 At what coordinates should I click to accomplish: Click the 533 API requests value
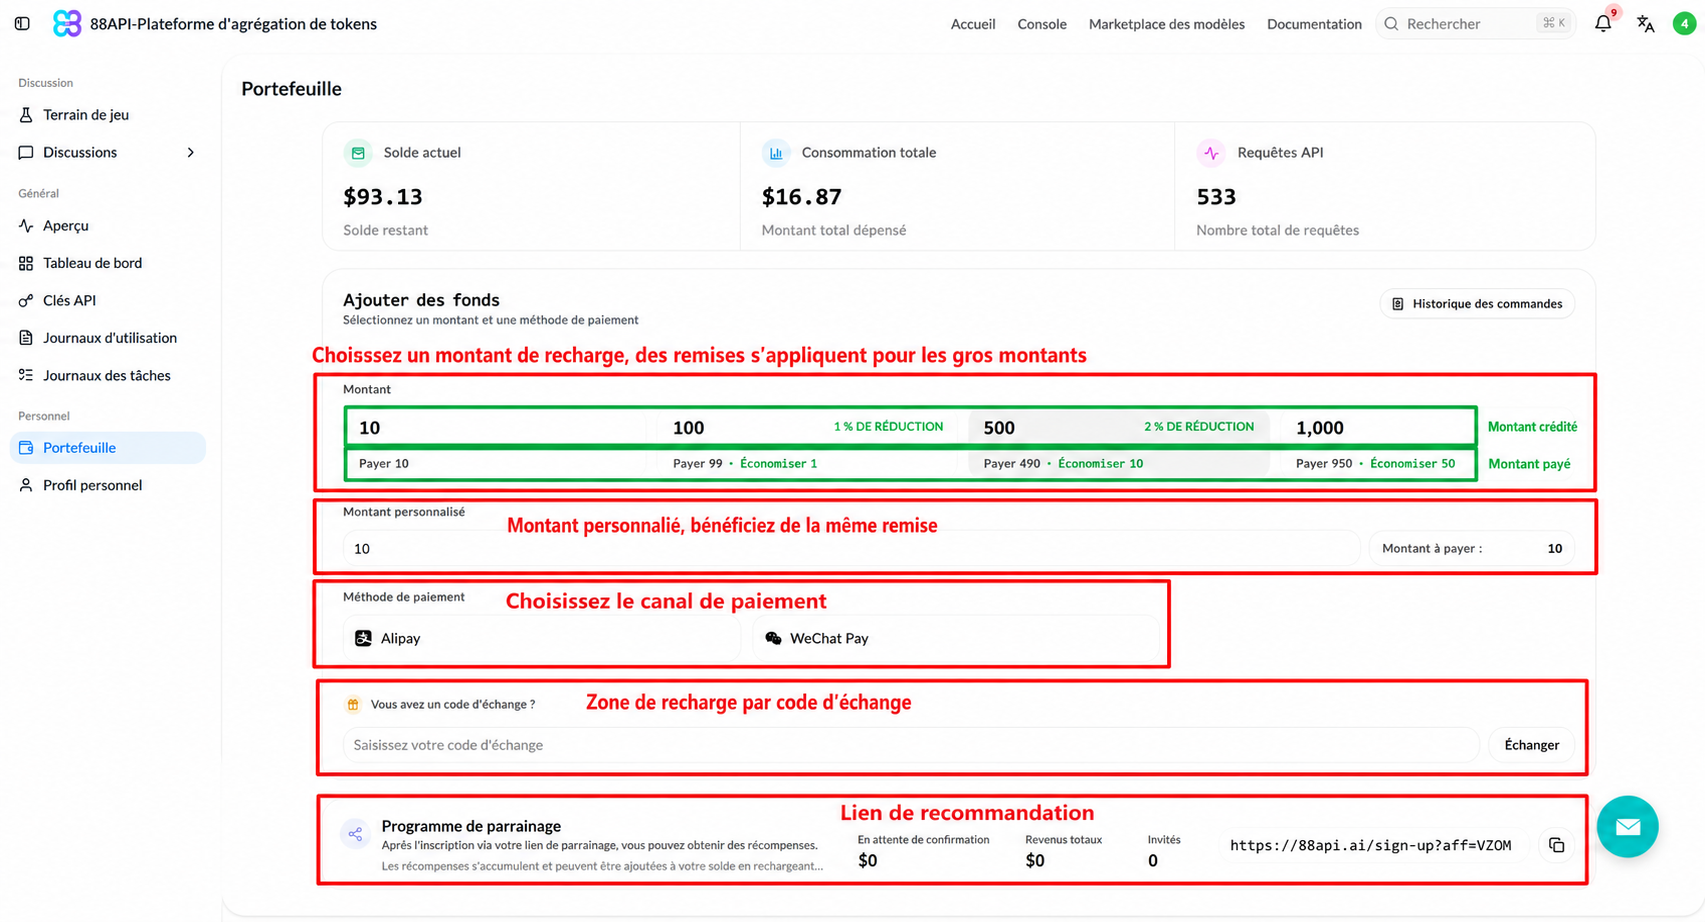(x=1216, y=197)
